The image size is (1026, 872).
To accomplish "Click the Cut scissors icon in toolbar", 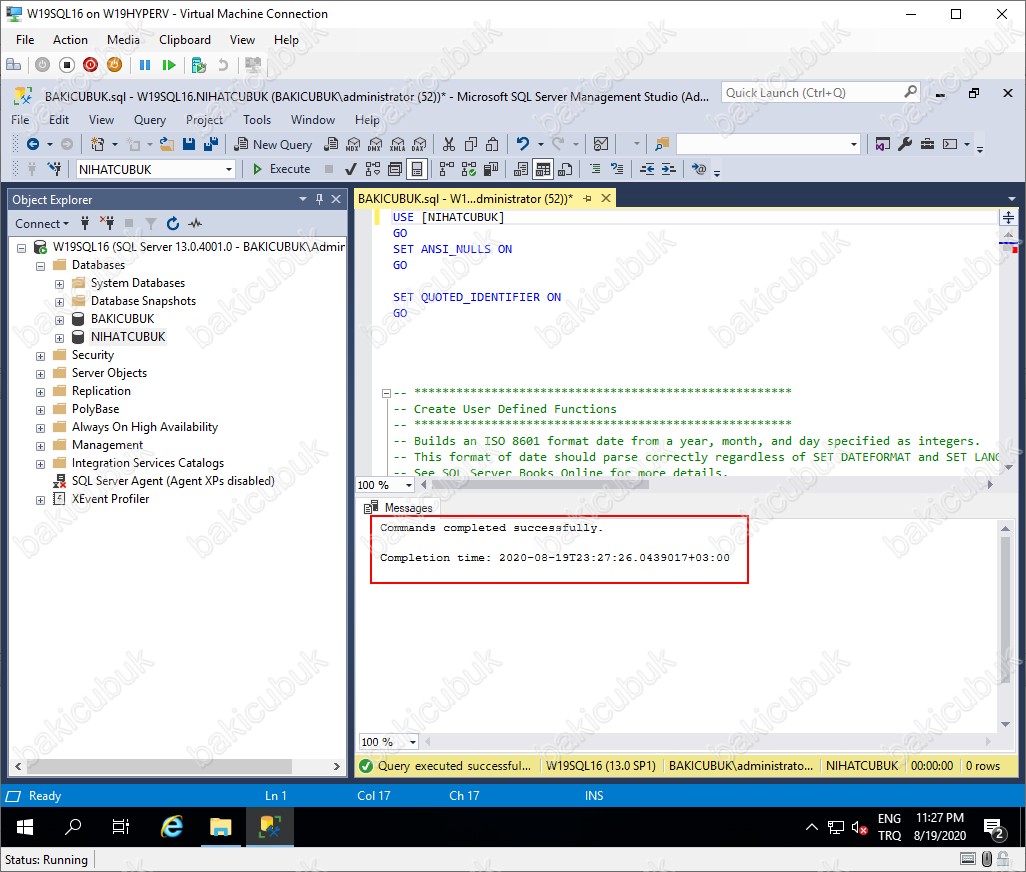I will point(448,145).
